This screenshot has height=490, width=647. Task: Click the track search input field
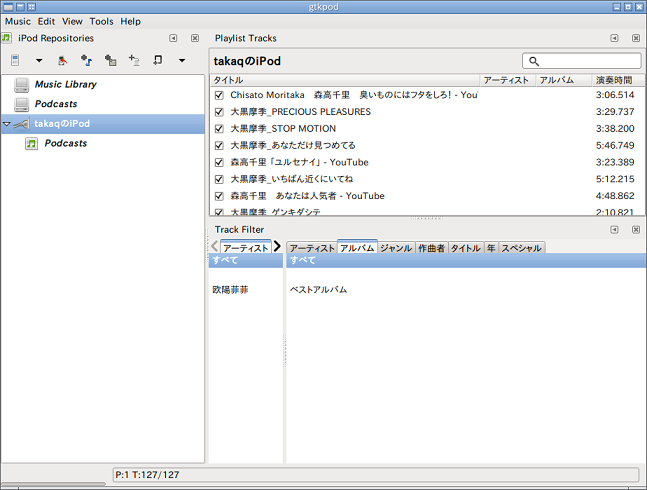[x=582, y=61]
